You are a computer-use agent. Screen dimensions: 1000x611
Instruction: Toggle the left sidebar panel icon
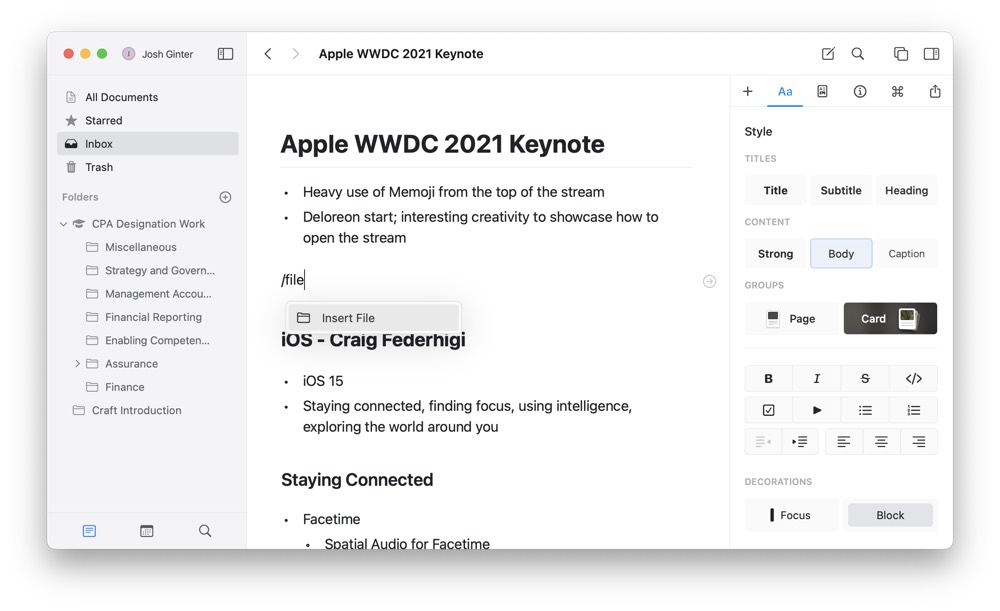pos(225,54)
